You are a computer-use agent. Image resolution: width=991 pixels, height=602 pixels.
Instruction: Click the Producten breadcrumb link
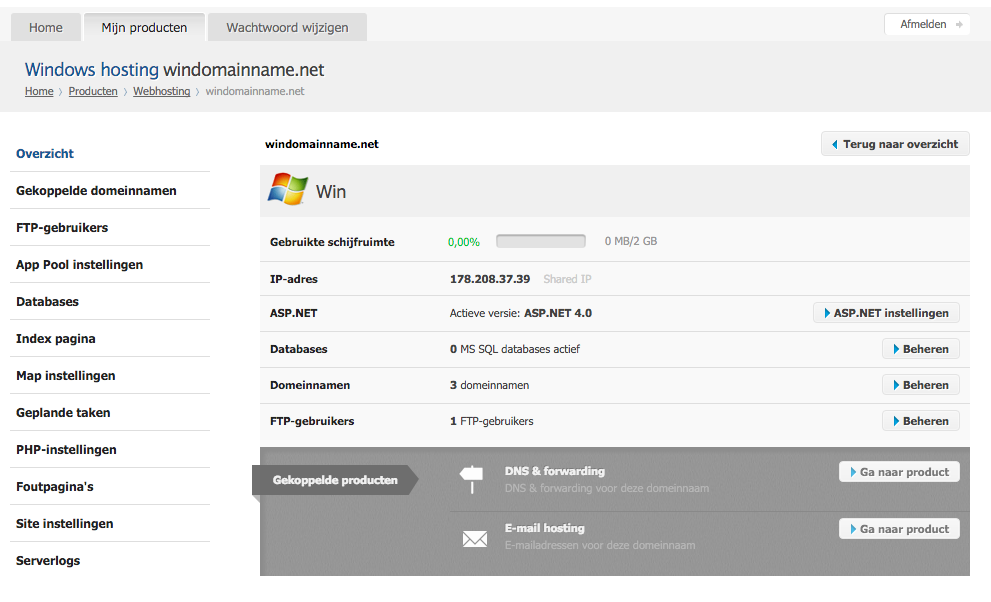[x=93, y=91]
